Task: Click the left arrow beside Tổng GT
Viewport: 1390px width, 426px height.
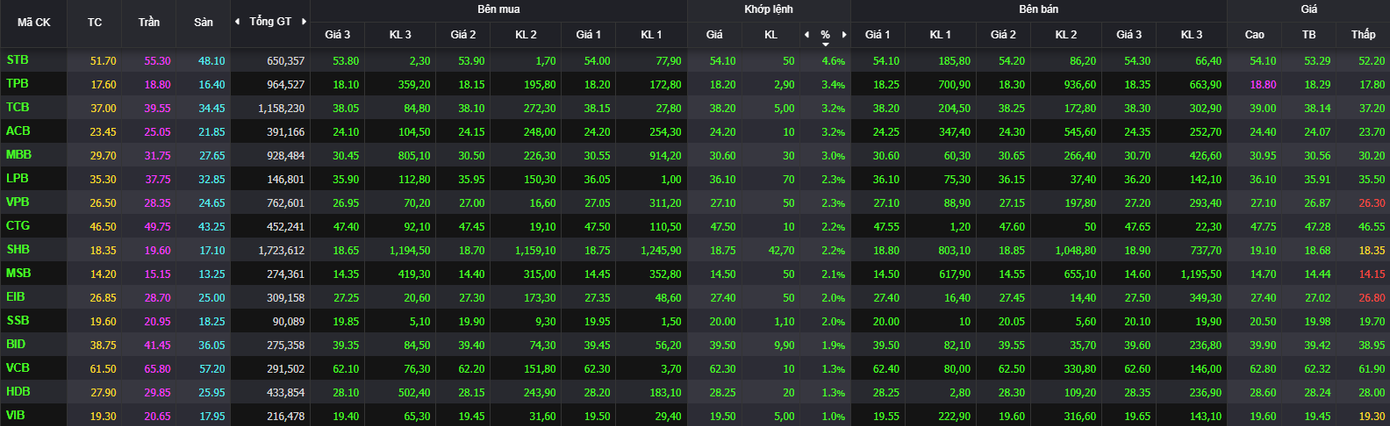Action: point(237,21)
